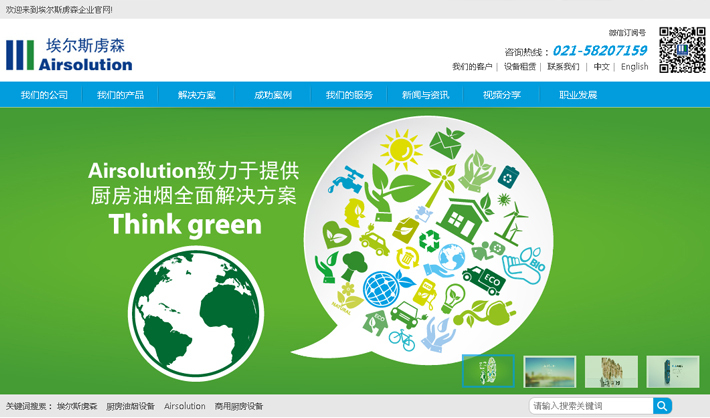Visit the 联系我们 link
This screenshot has width=710, height=418.
[563, 67]
